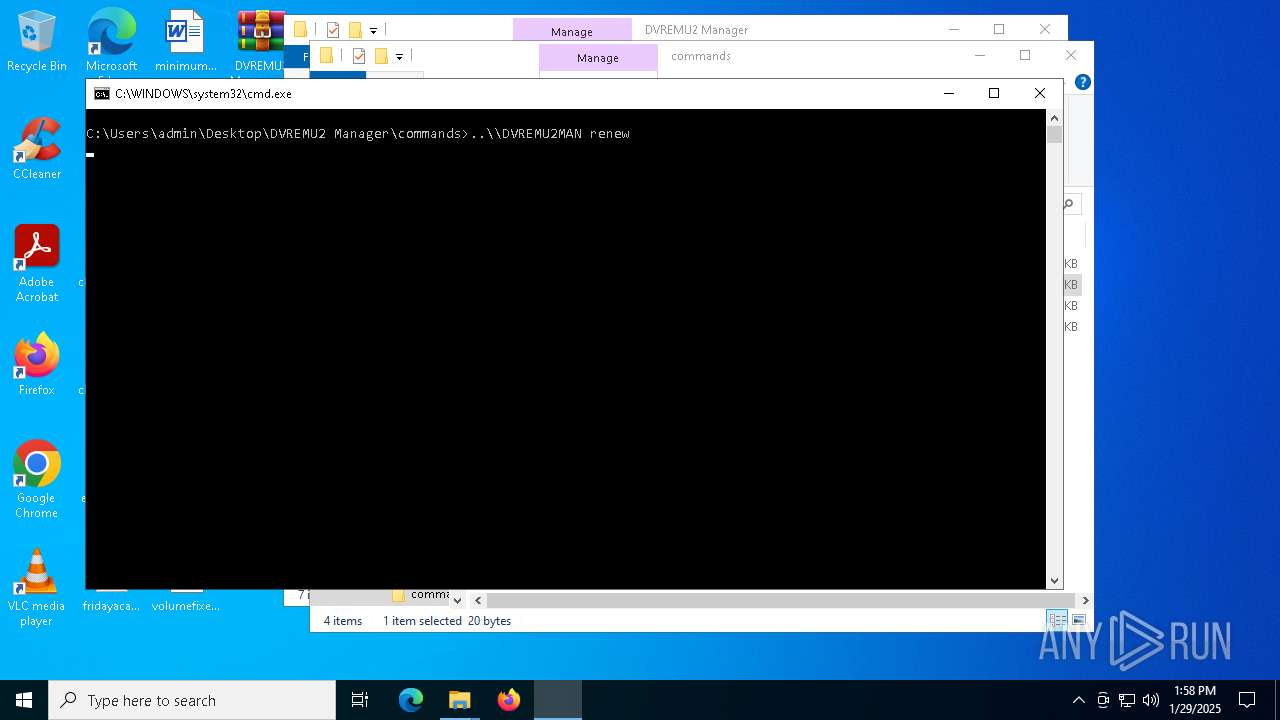Screen dimensions: 1280x720
Task: Launch Google Chrome desktop shortcut
Action: click(x=37, y=480)
